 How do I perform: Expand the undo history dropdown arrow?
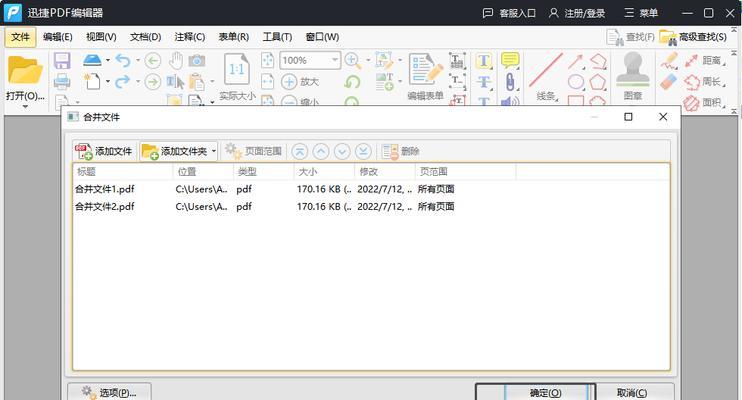[x=138, y=60]
